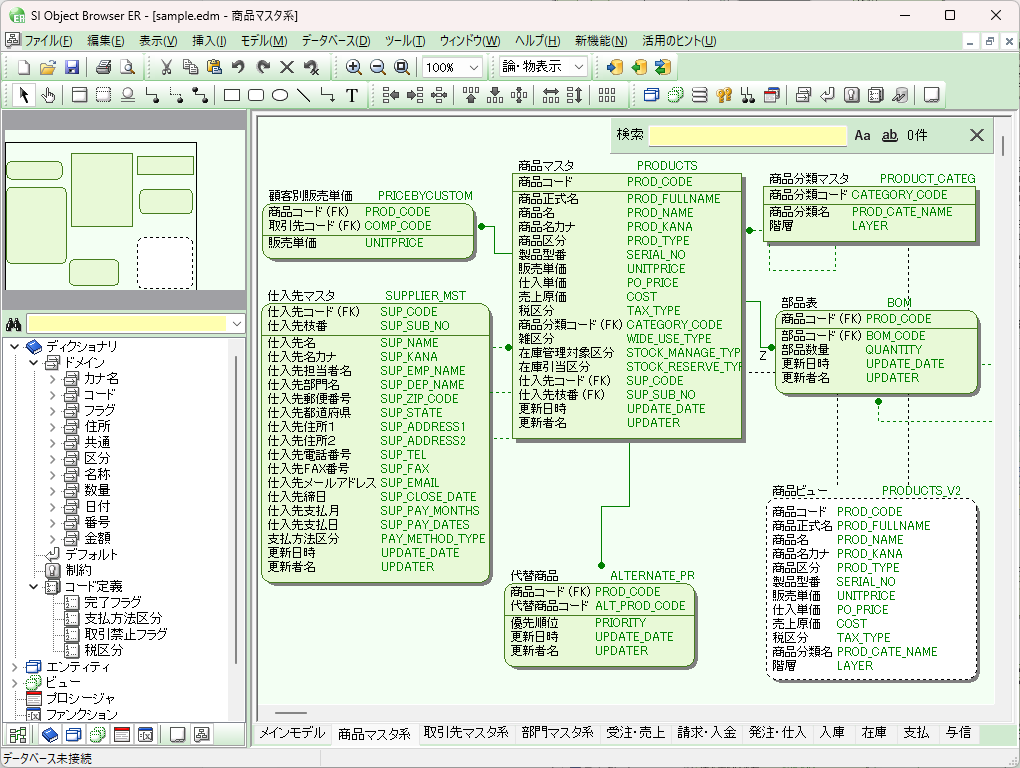Open a file with the folder icon
This screenshot has width=1020, height=768.
click(x=47, y=67)
